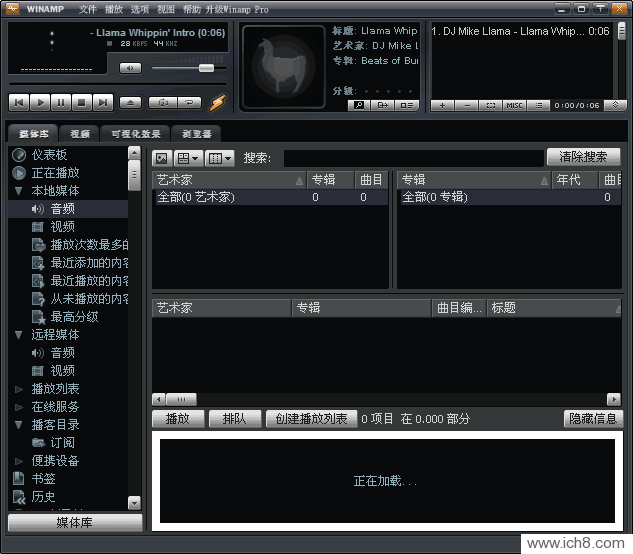The image size is (633, 554).
Task: Collapse the 远程媒体 tree node
Action: (18, 335)
